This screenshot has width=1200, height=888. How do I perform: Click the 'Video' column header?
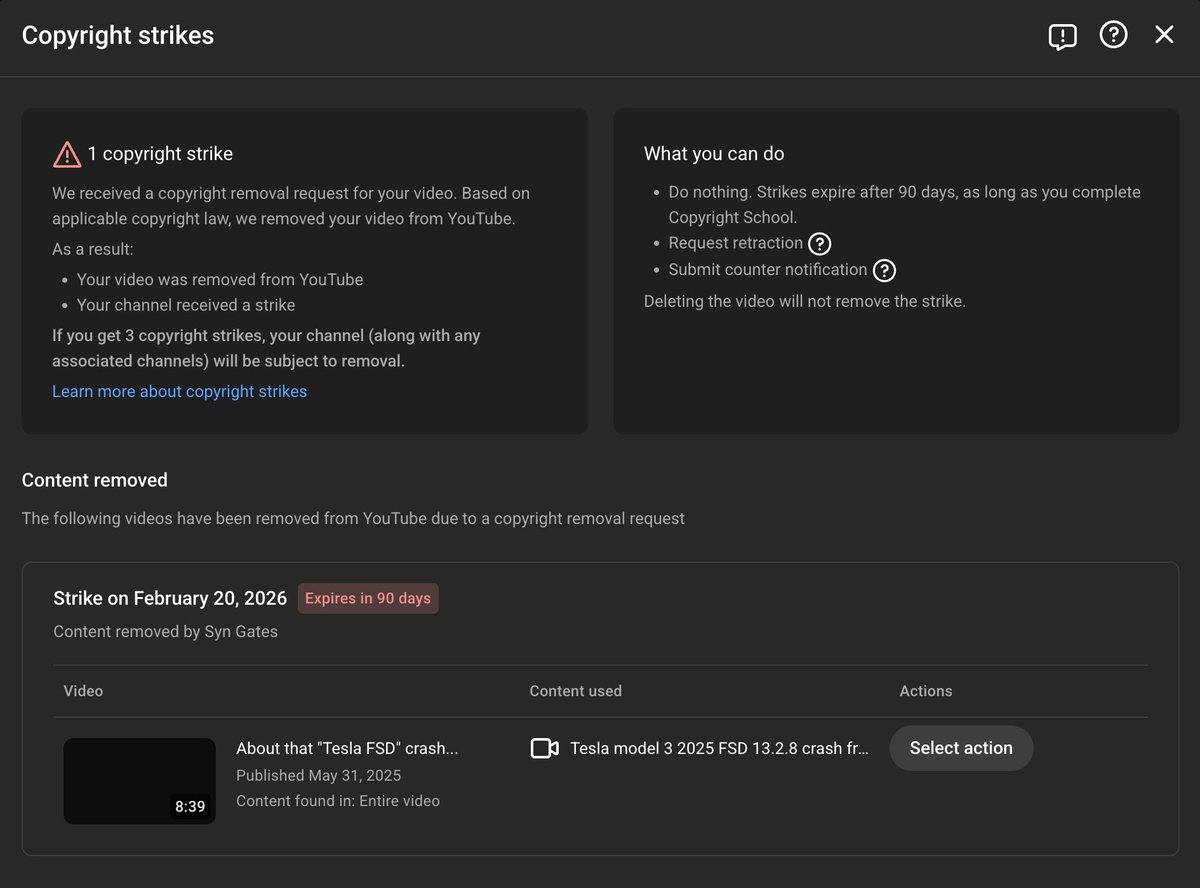click(83, 691)
